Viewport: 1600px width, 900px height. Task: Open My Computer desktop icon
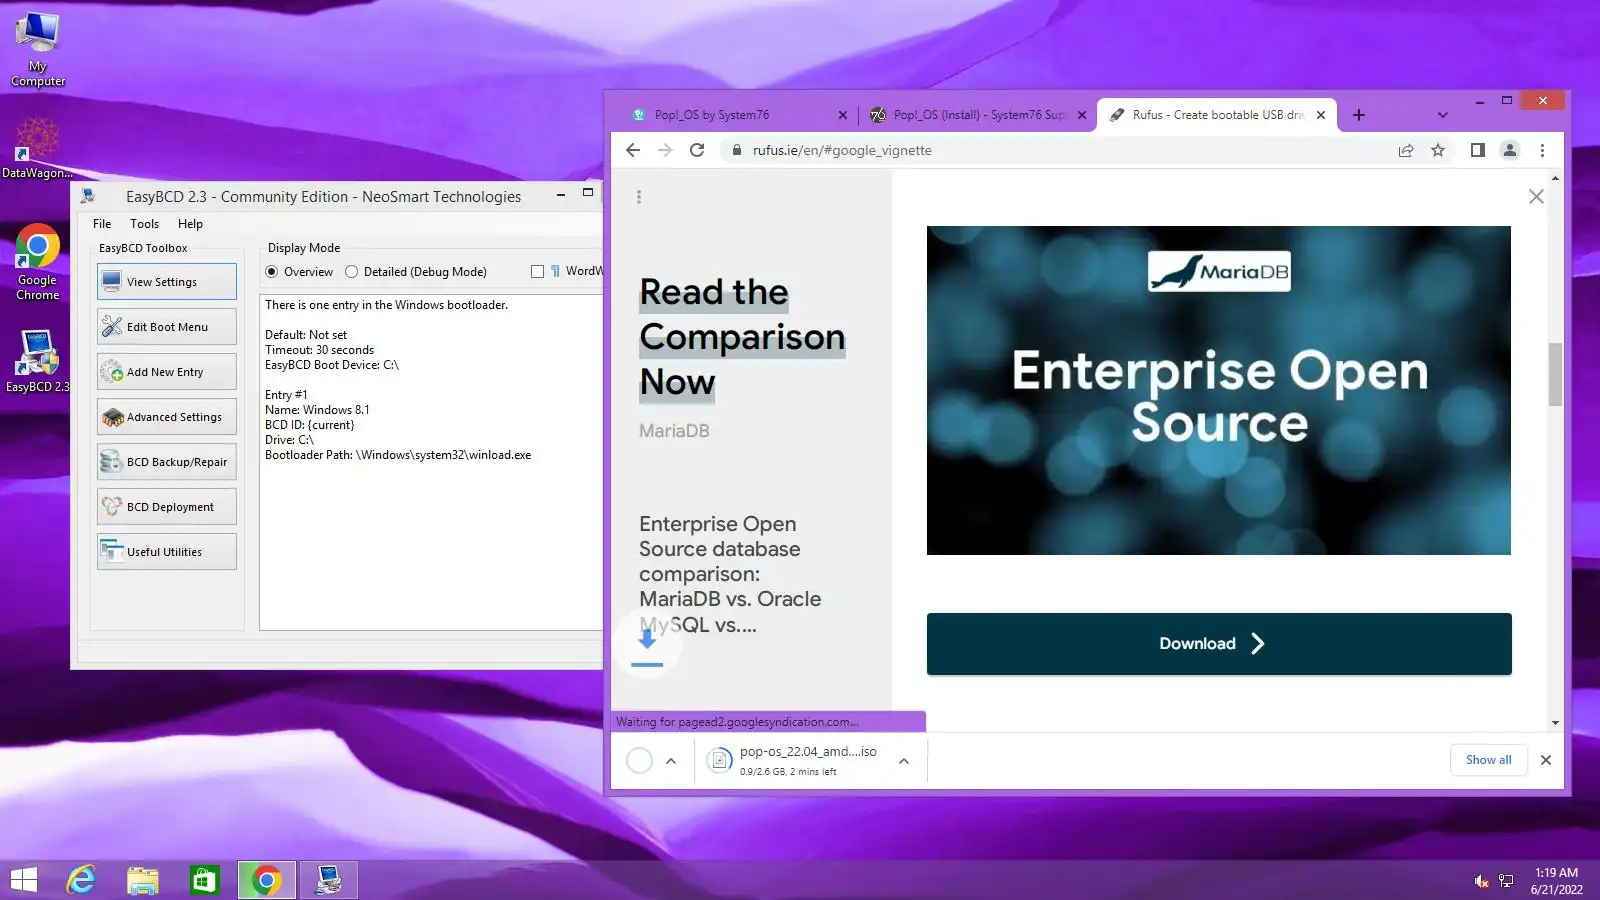[38, 50]
